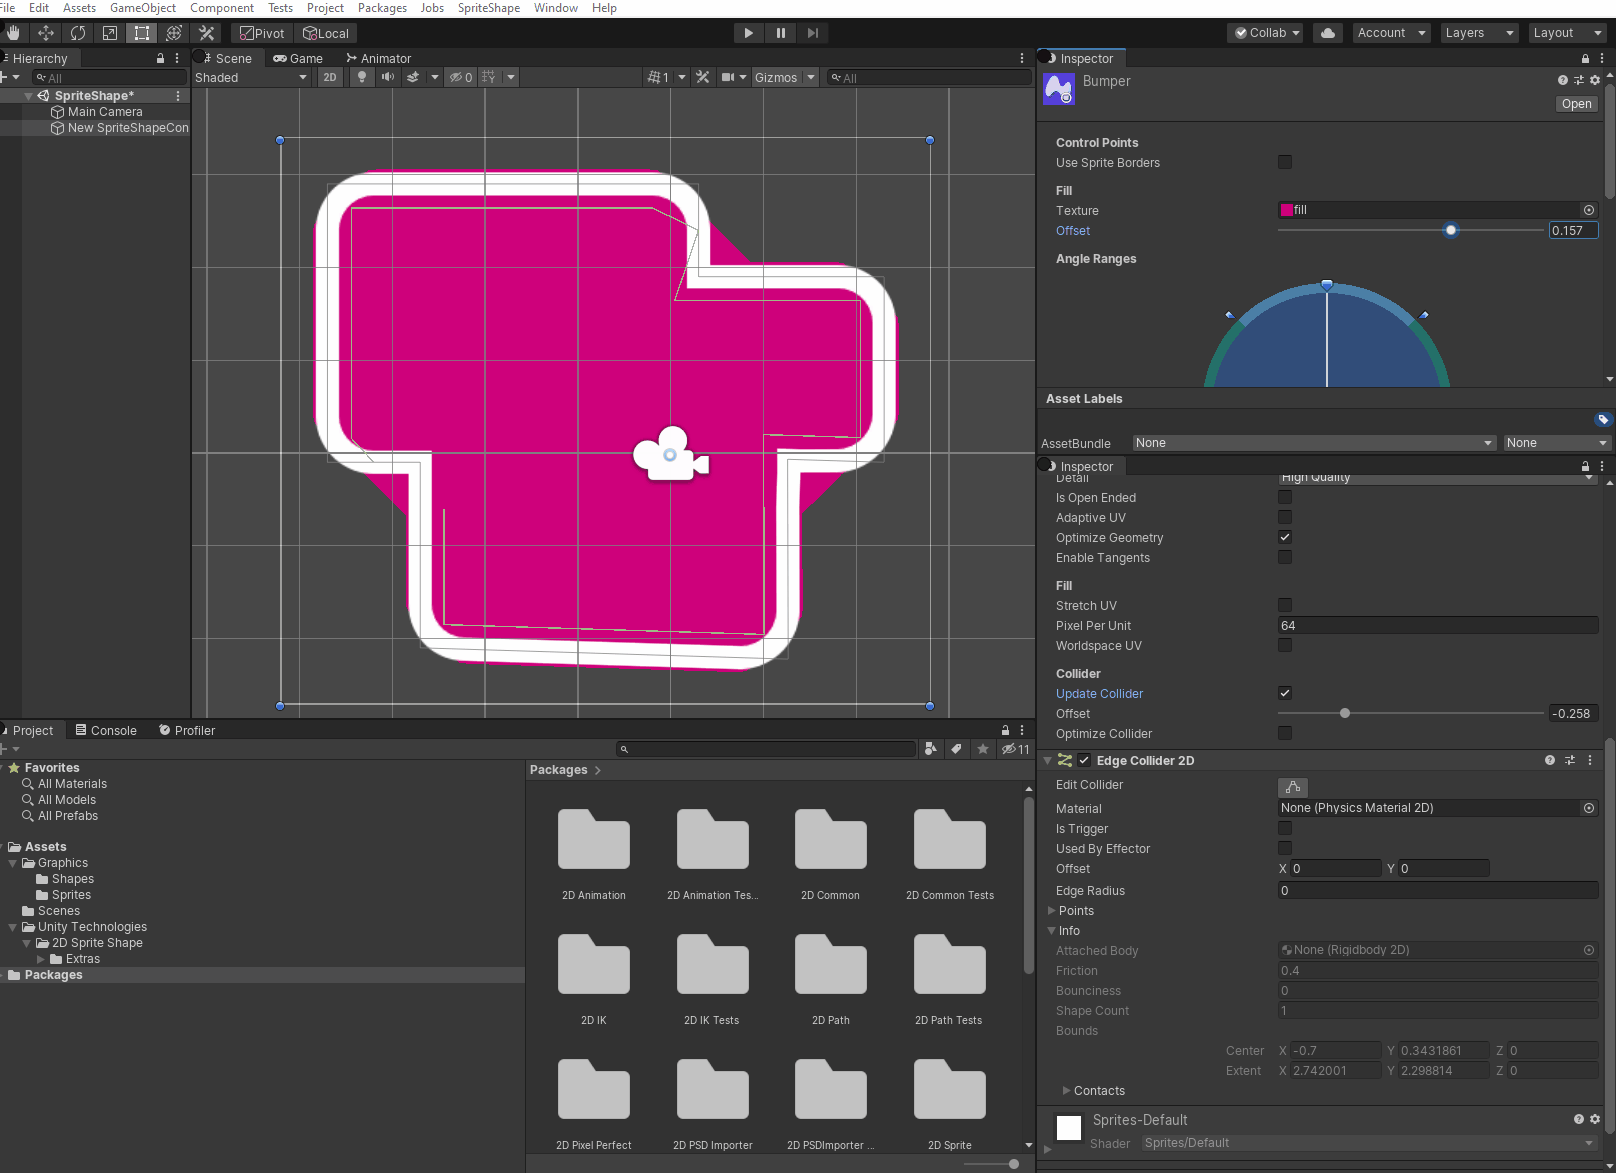
Task: Lock the top Inspector panel
Action: coord(1585,58)
